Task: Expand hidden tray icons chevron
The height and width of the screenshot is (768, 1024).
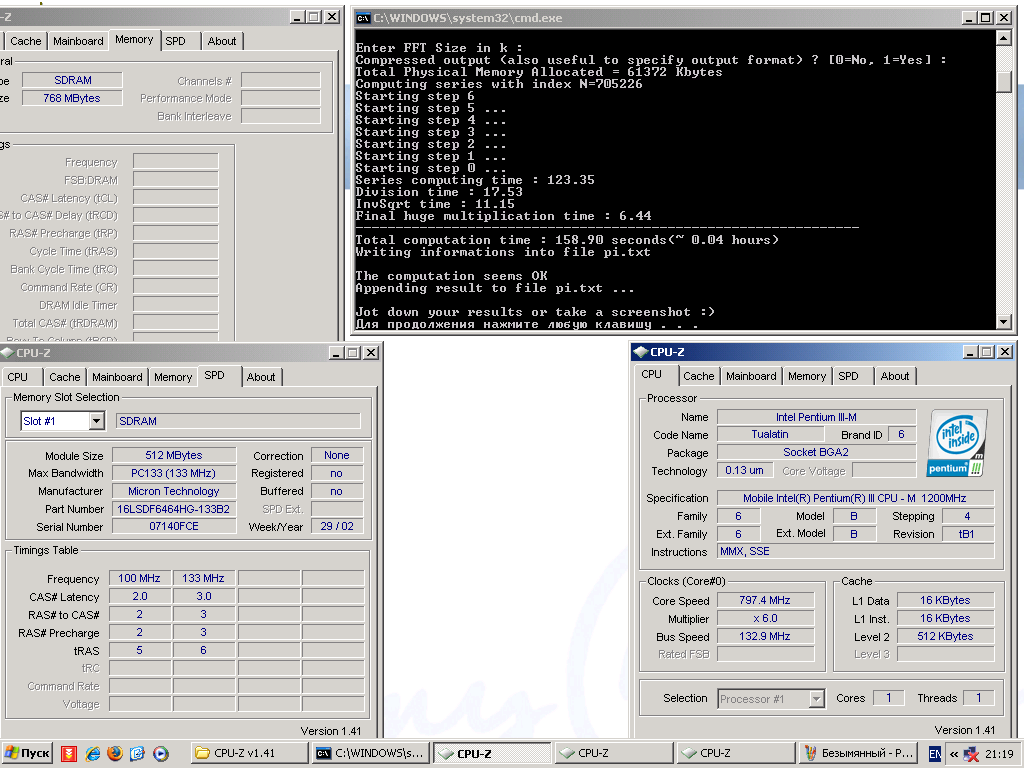Action: click(x=953, y=754)
